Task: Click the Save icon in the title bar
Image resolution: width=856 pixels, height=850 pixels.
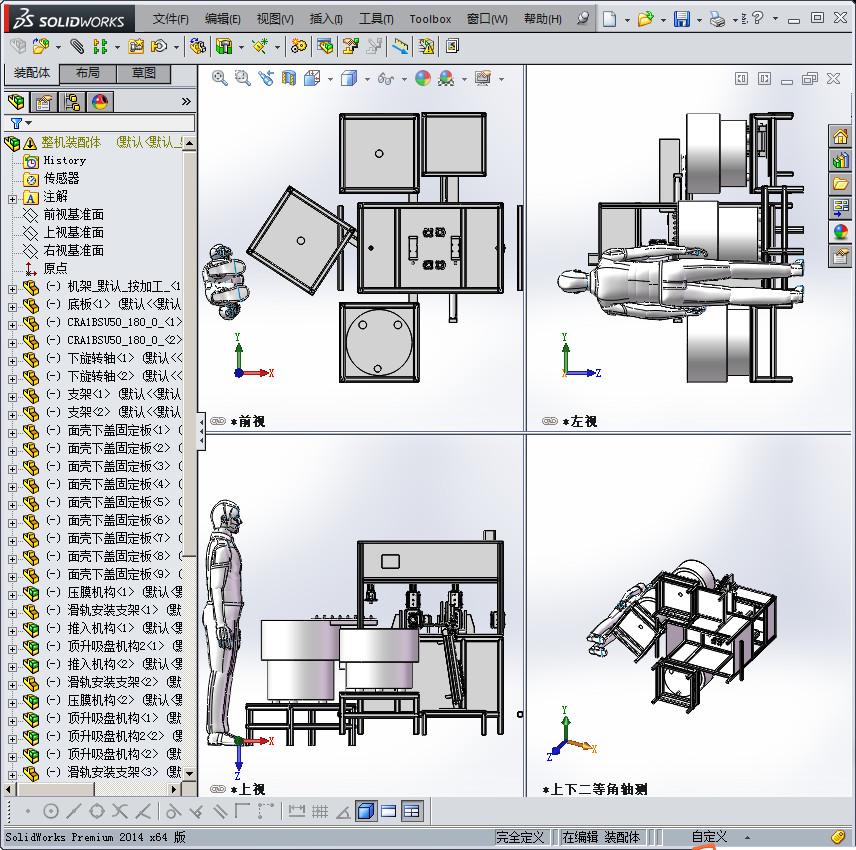Action: [681, 19]
